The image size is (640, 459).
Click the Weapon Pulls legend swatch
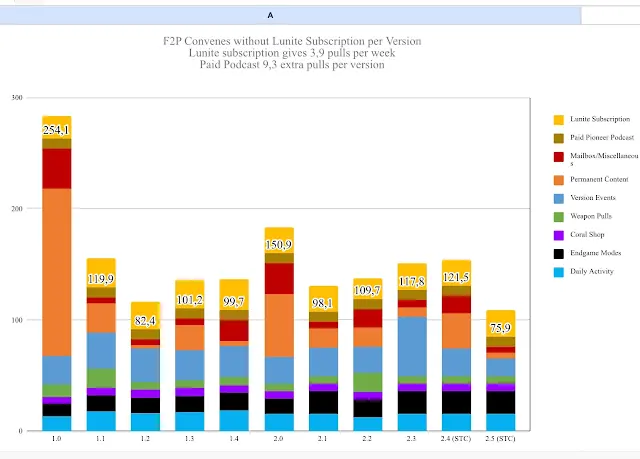click(x=559, y=217)
